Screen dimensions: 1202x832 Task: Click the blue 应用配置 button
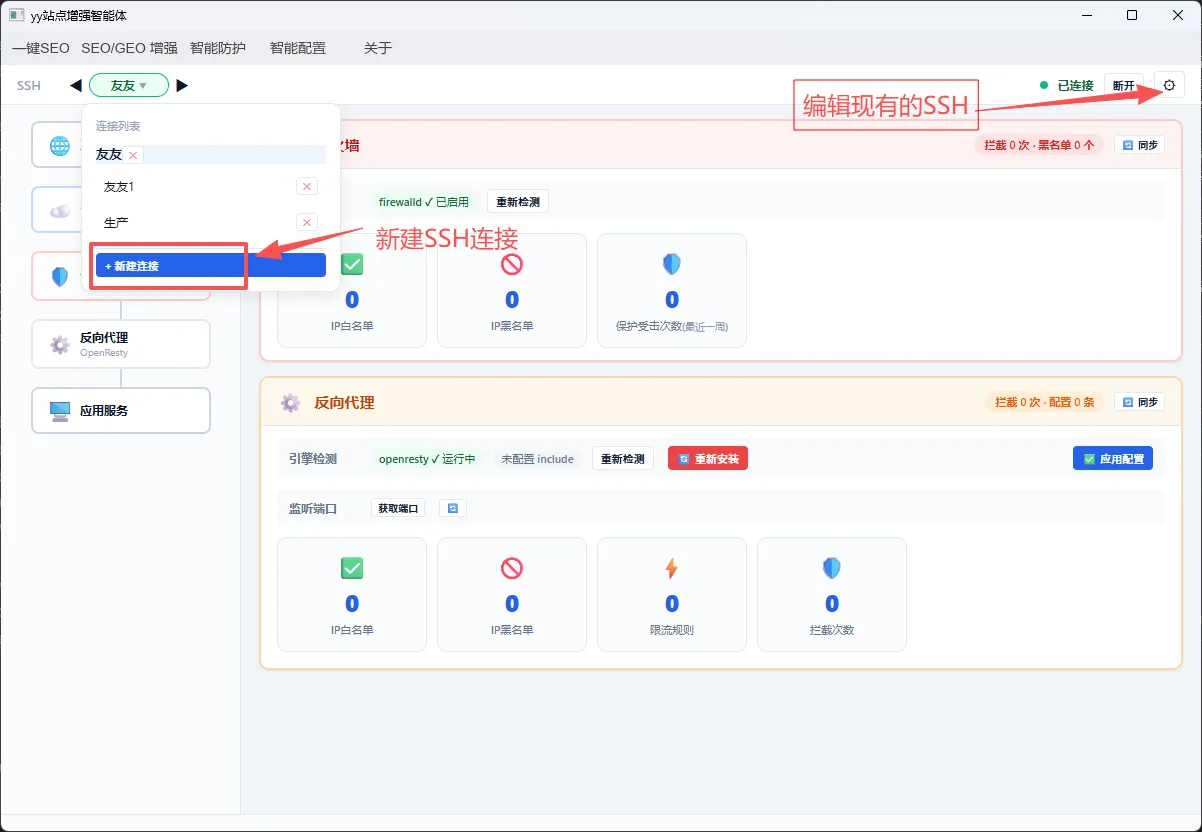[x=1113, y=459]
